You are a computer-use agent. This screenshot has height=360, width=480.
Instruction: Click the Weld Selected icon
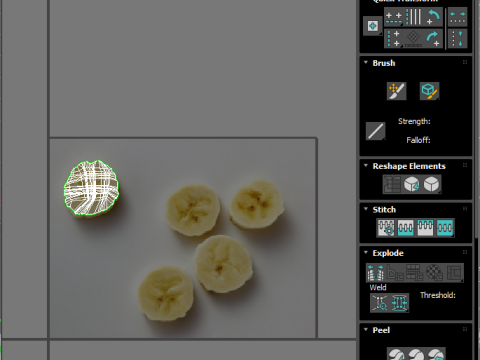[399, 303]
